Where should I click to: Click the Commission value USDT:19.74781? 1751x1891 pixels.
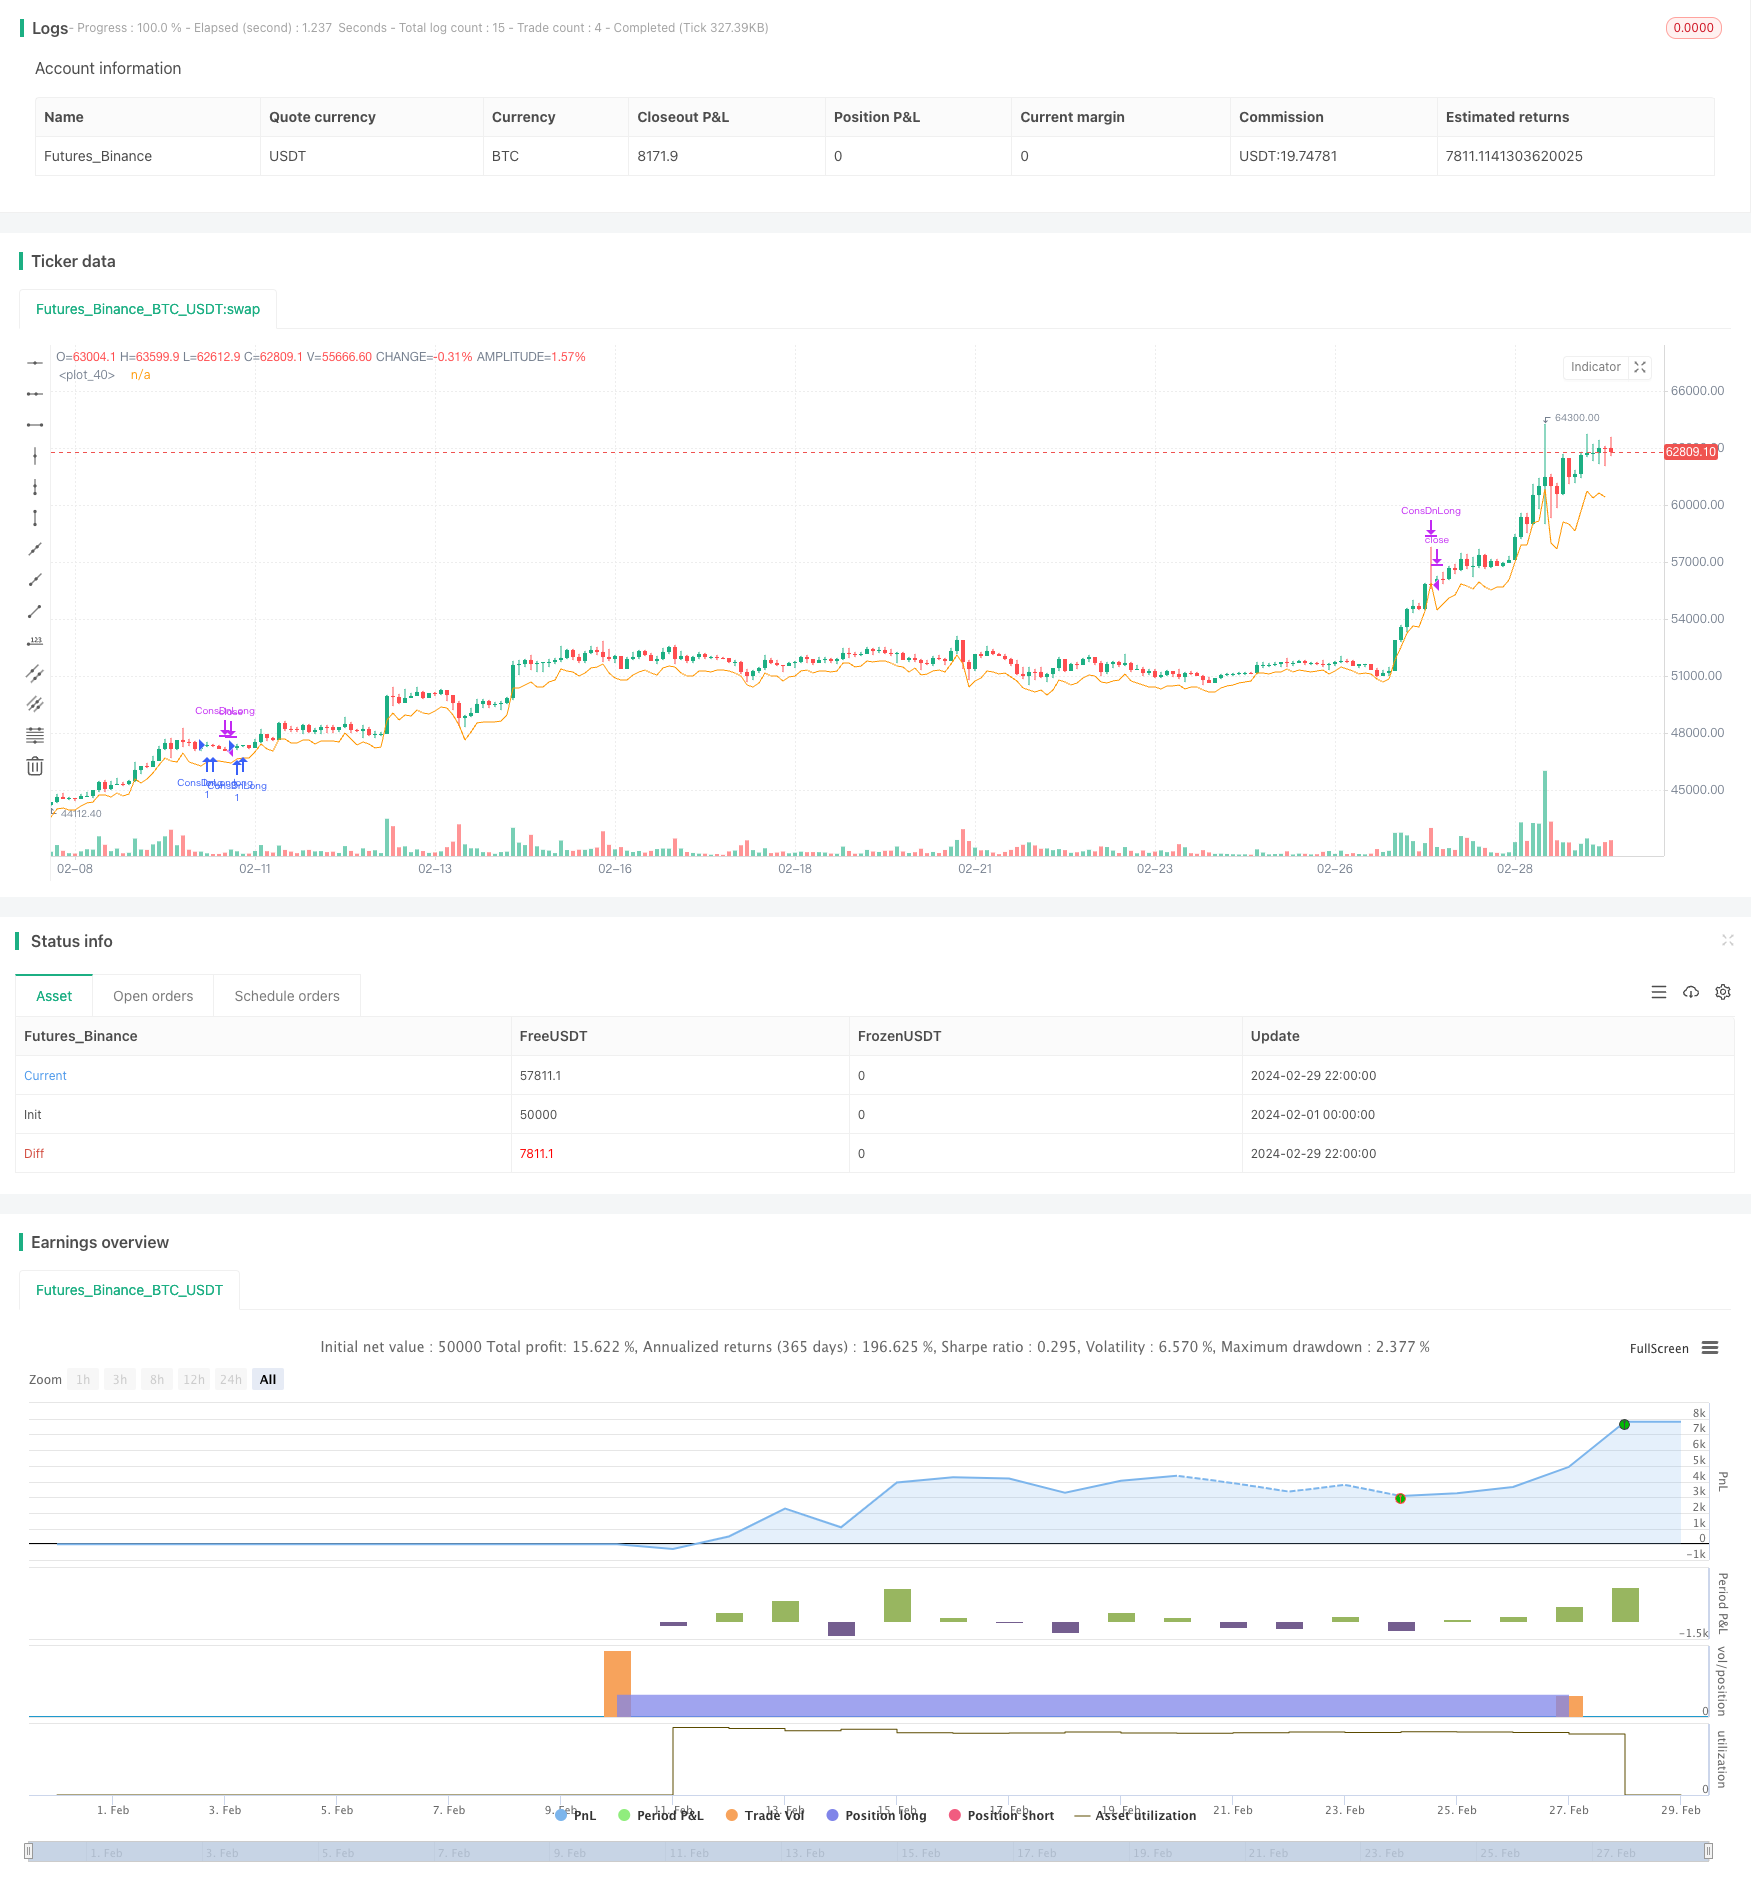1288,156
